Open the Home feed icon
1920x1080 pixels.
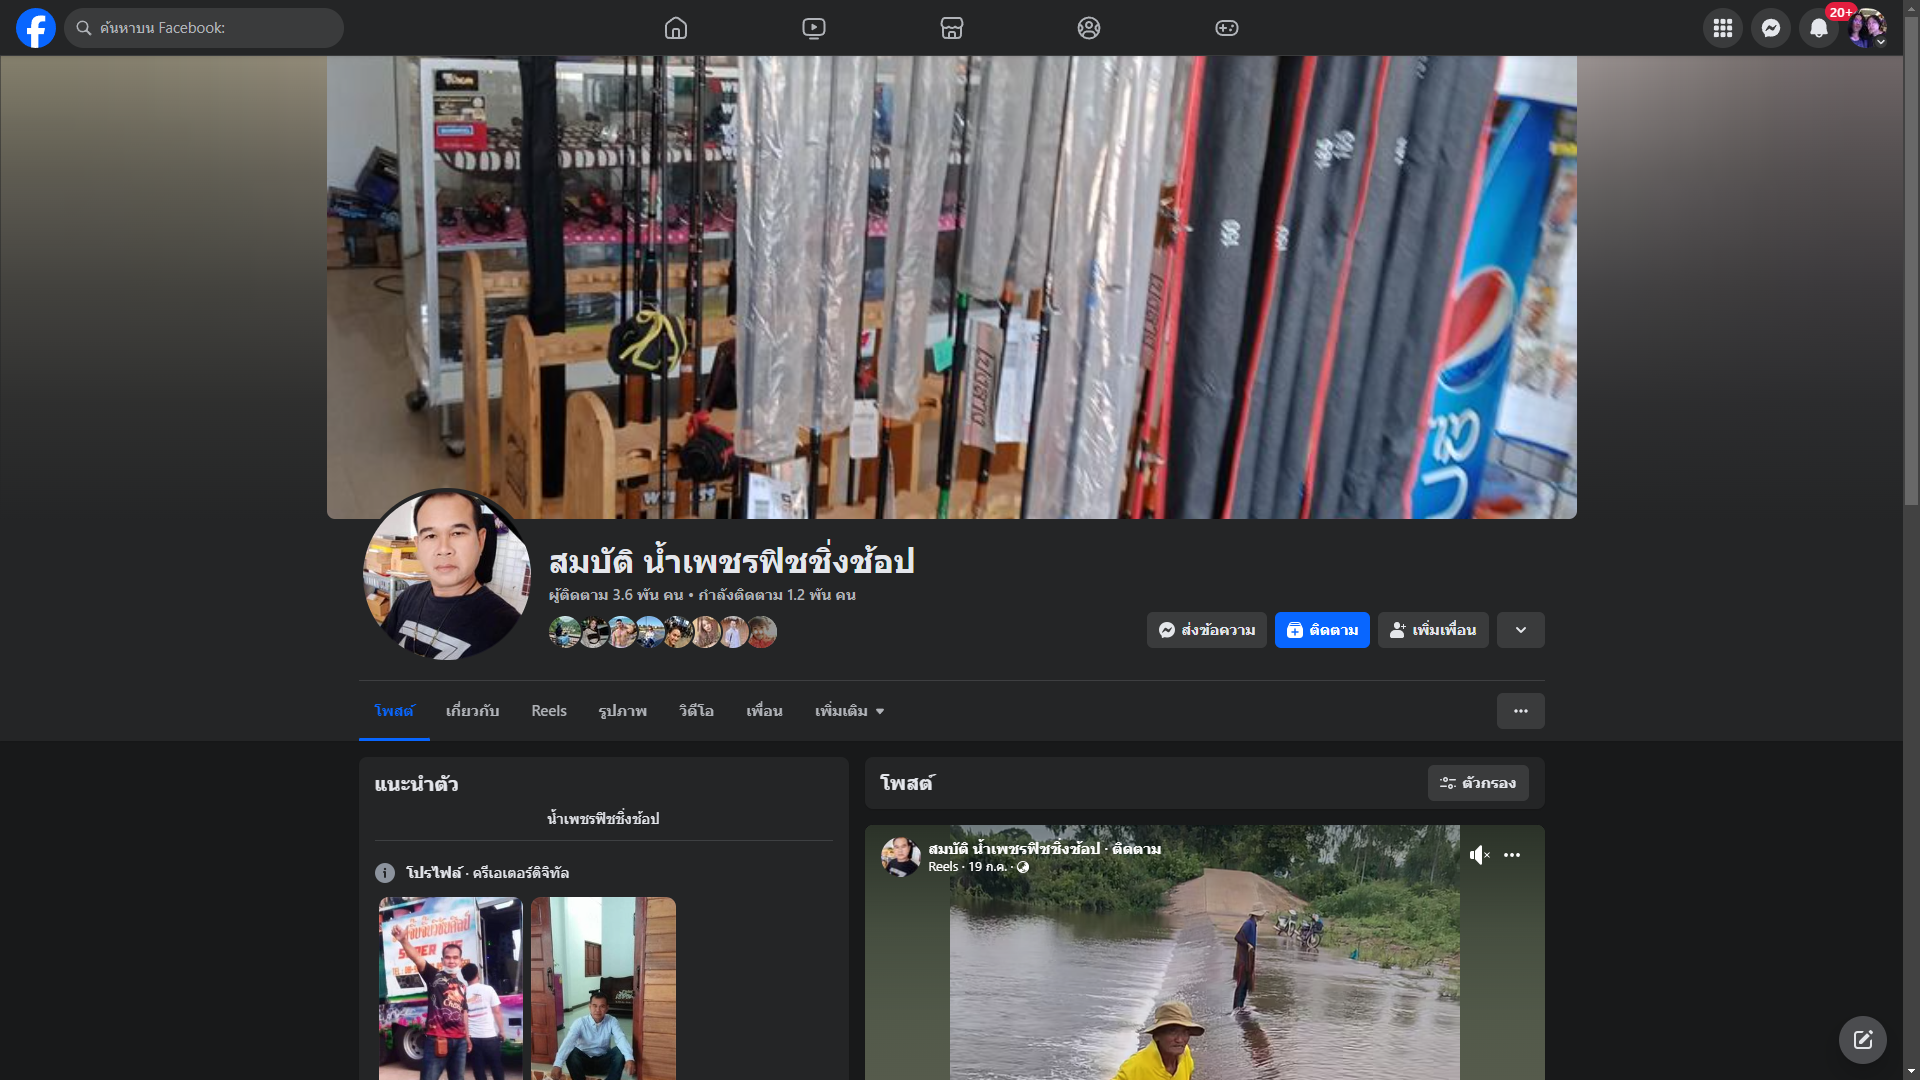click(x=676, y=28)
